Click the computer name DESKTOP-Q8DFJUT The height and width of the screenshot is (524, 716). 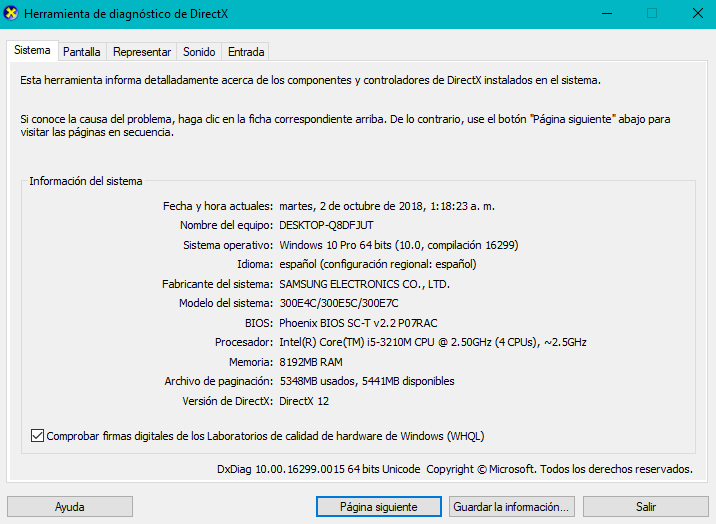point(326,226)
